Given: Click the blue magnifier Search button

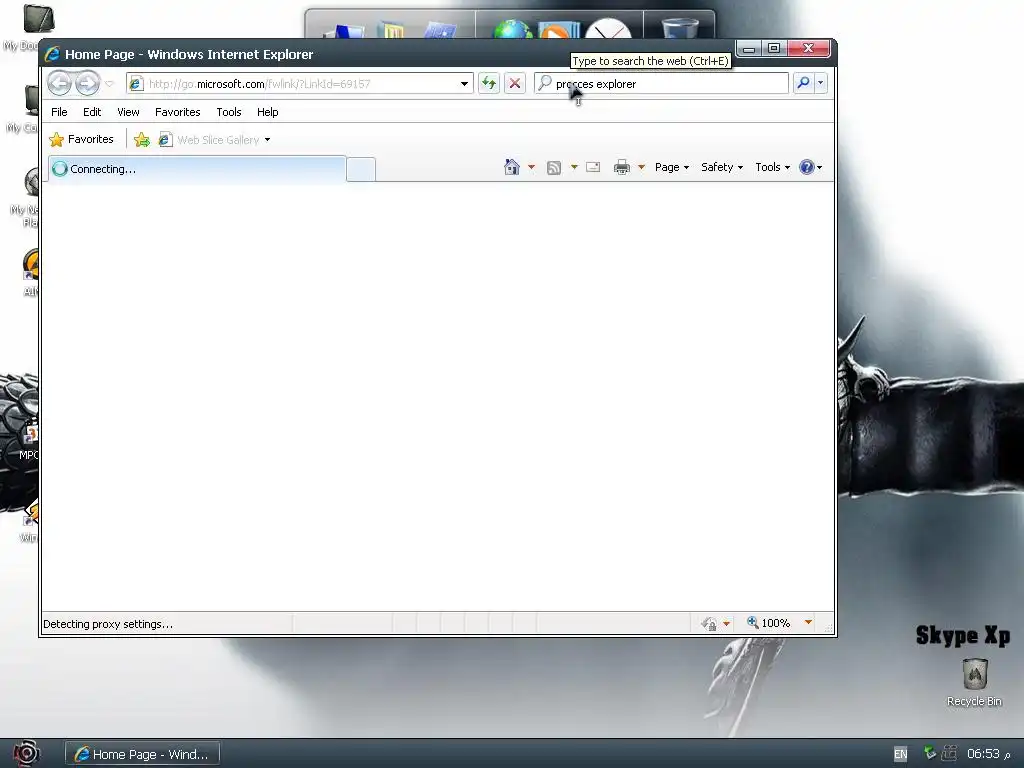Looking at the screenshot, I should pyautogui.click(x=803, y=83).
